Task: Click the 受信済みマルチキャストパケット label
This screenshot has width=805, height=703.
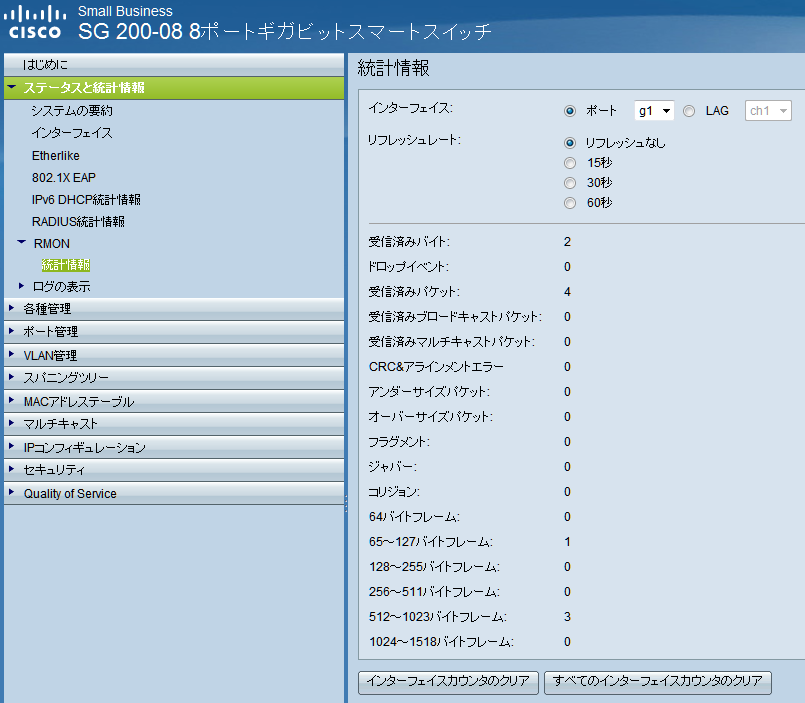Action: [452, 341]
